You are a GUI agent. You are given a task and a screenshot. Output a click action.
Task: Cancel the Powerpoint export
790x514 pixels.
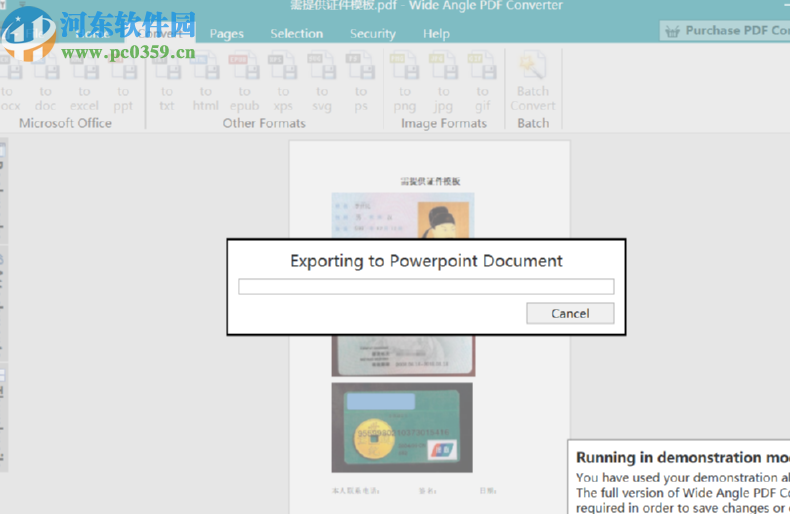570,313
